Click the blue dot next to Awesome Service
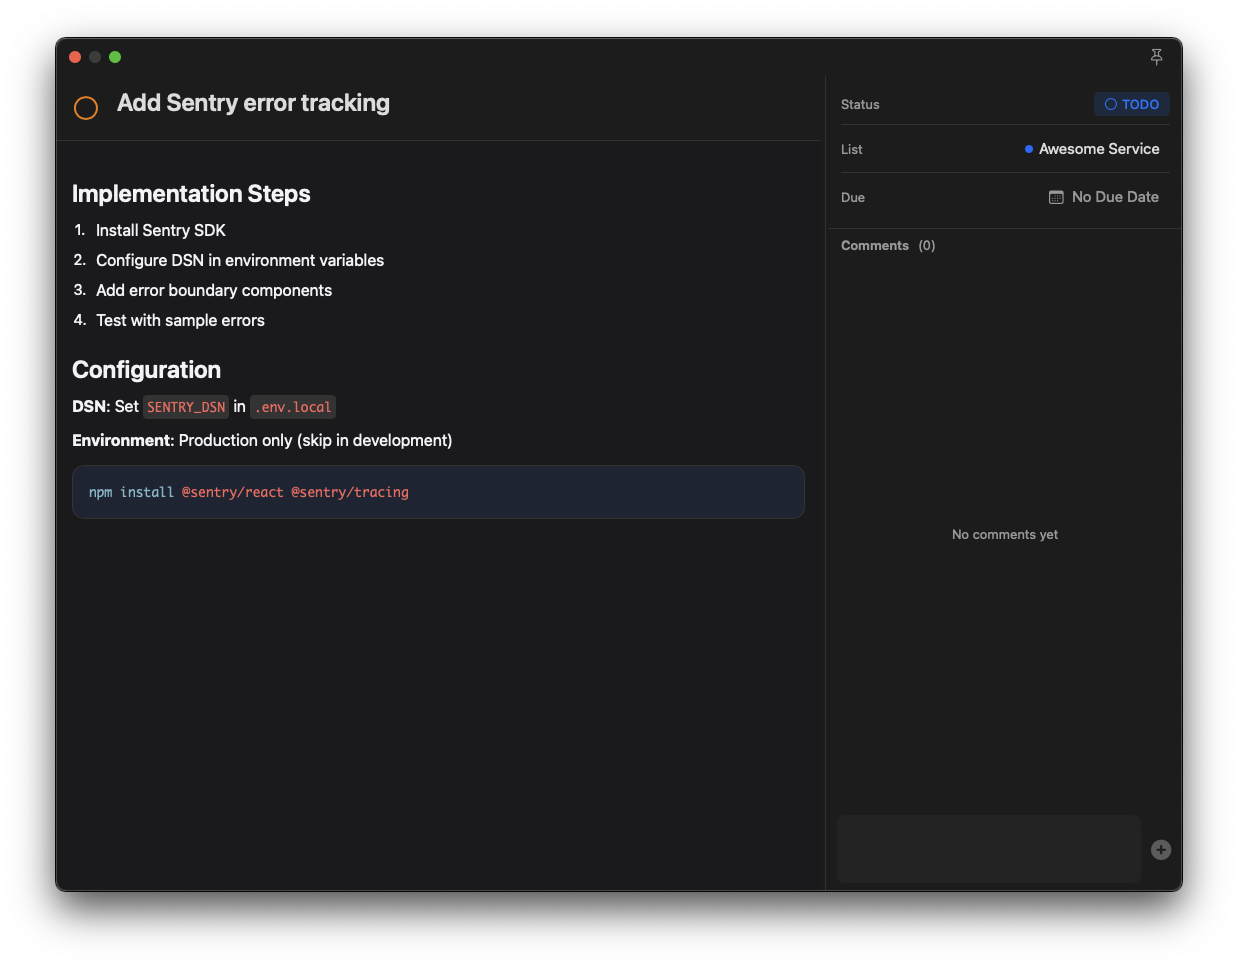Viewport: 1238px width, 965px height. 1028,148
